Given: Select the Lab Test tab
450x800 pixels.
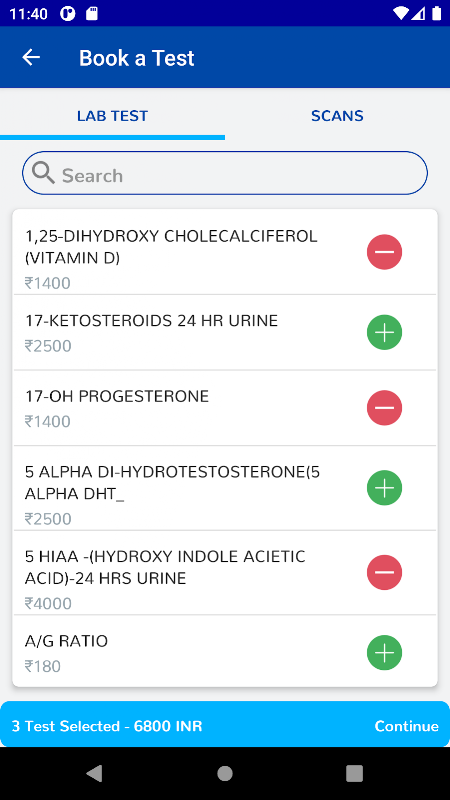Looking at the screenshot, I should pos(112,116).
